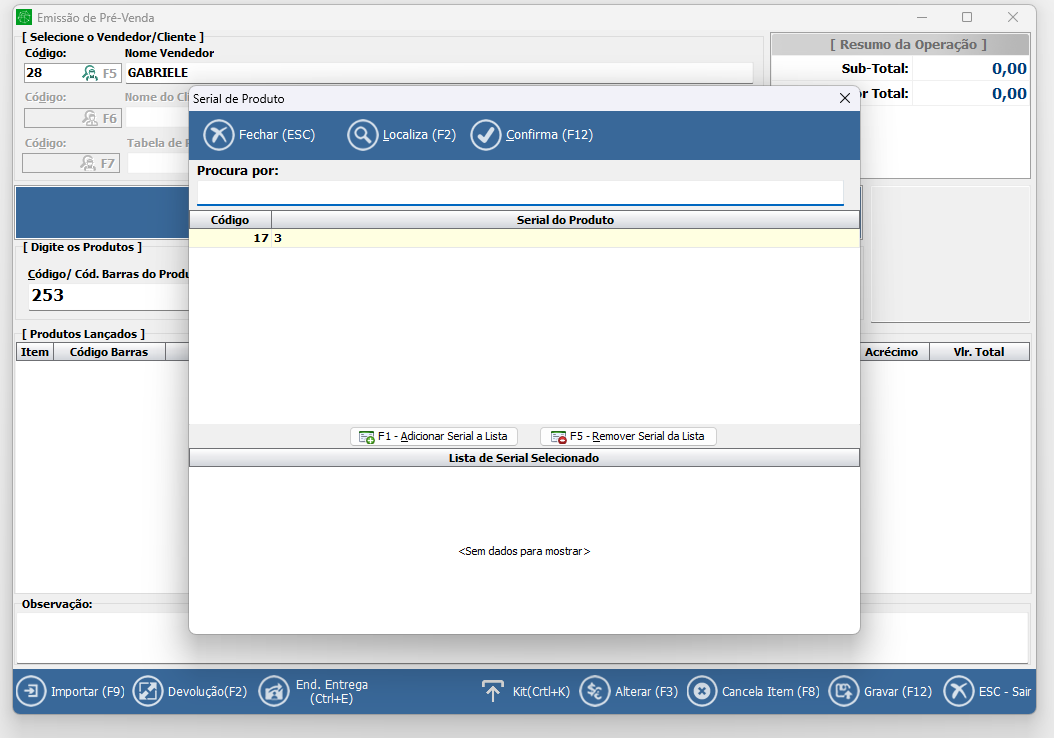Click the Código column header in serial grid
This screenshot has width=1054, height=738.
point(230,220)
